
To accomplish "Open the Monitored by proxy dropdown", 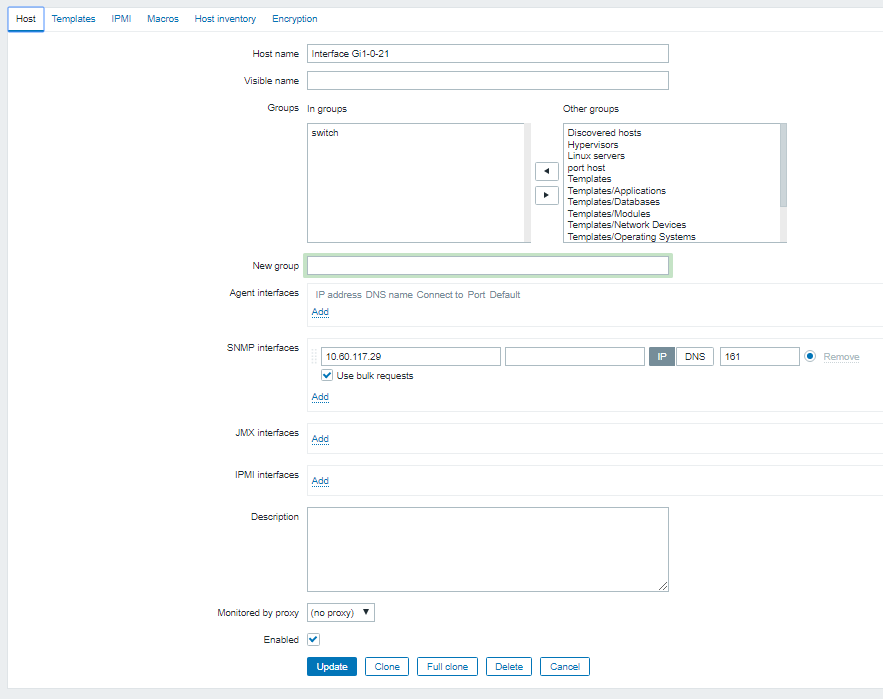I will tap(340, 612).
